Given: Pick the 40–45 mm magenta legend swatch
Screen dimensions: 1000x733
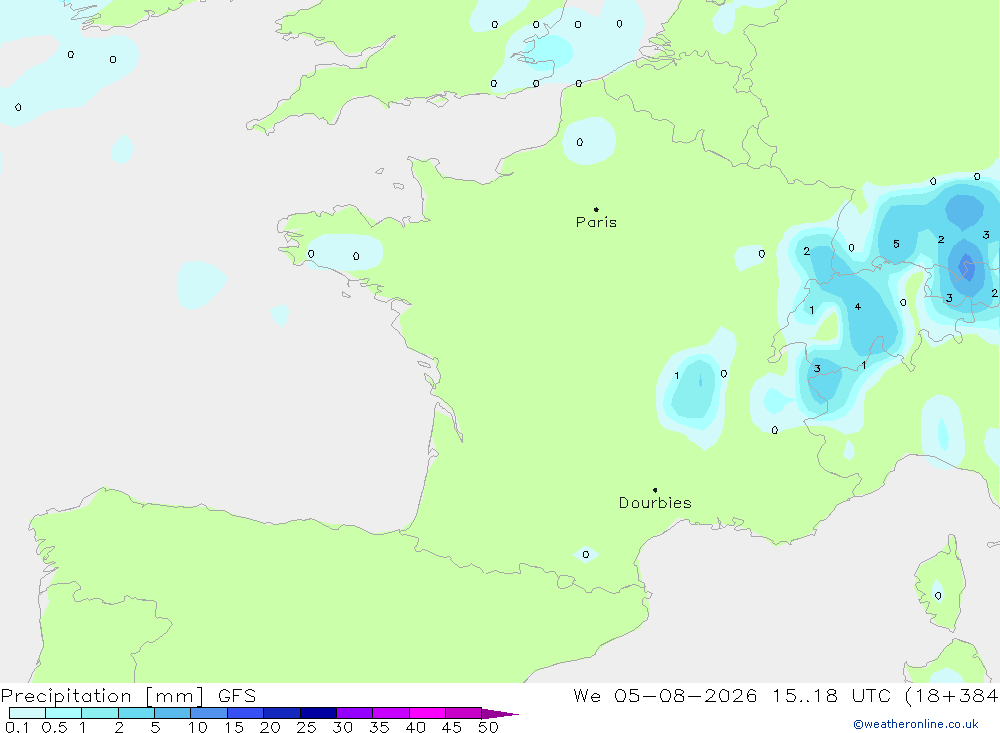Looking at the screenshot, I should [x=427, y=713].
